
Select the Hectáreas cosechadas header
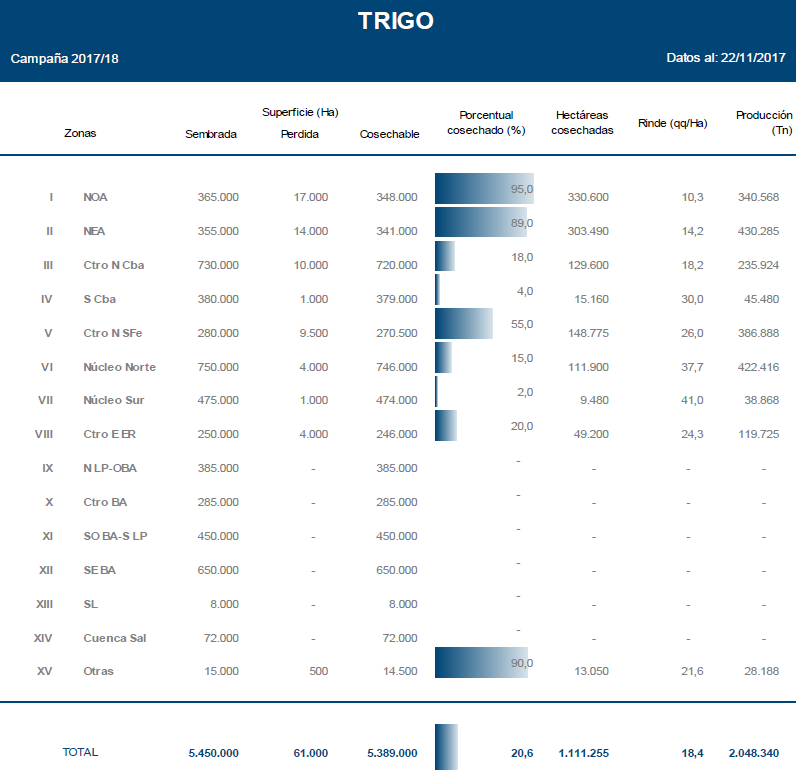point(582,123)
